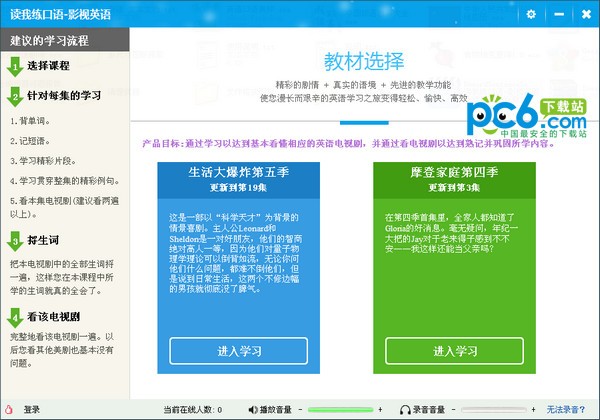Click the 3.学习精彩片段 list item
Screen dimensions: 600x420
tap(43, 161)
